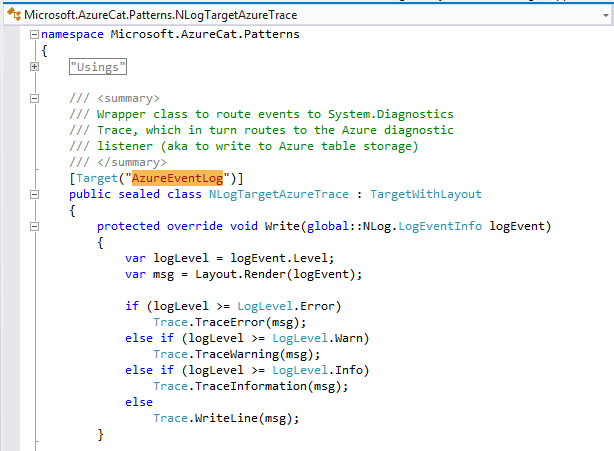Image resolution: width=614 pixels, height=451 pixels.
Task: Click the lone else keyword before WriteLine
Action: pyautogui.click(x=139, y=402)
